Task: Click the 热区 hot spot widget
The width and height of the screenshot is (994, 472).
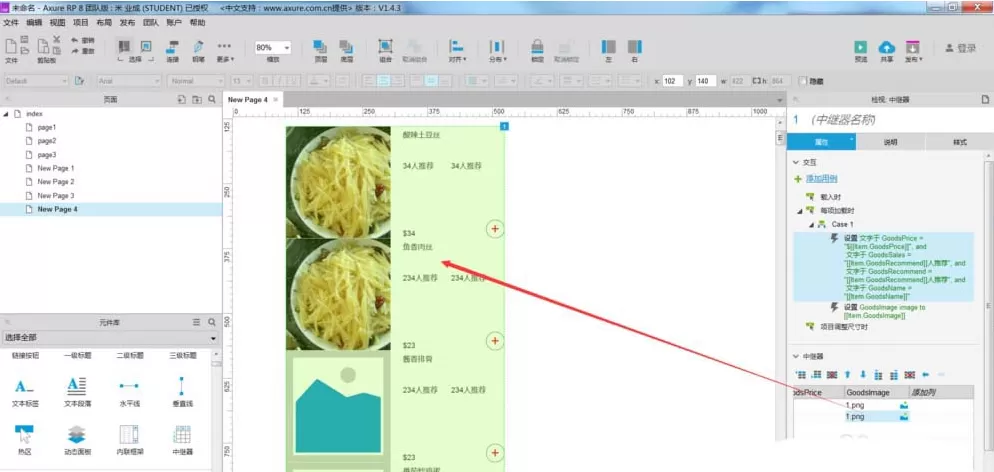Action: (25, 440)
